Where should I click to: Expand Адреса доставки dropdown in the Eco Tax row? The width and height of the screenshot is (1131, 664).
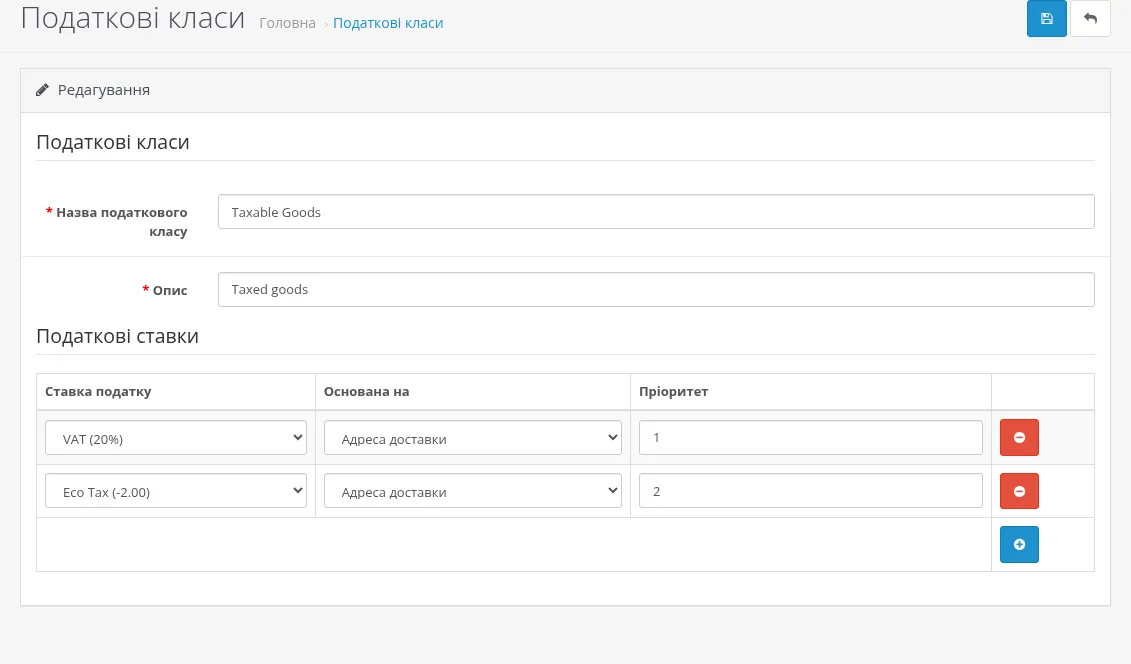click(472, 492)
